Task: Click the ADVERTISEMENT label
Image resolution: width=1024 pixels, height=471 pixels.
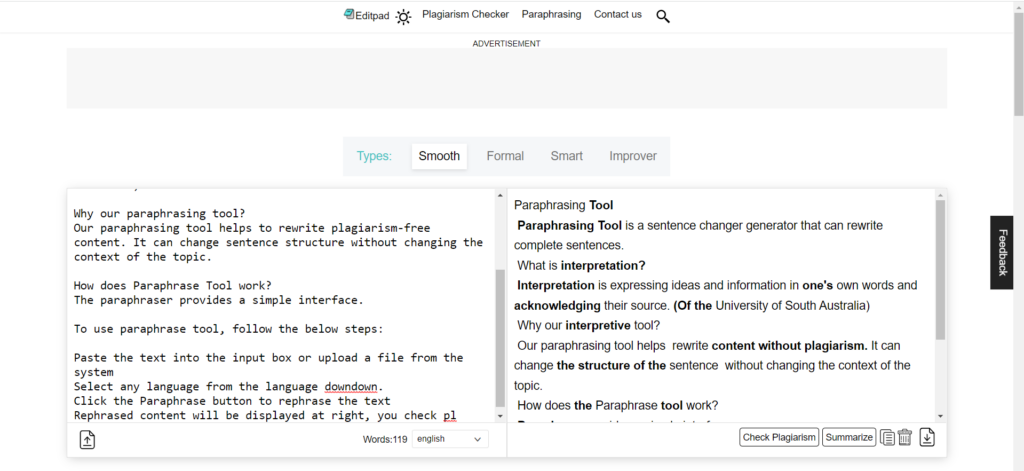Action: (x=507, y=44)
